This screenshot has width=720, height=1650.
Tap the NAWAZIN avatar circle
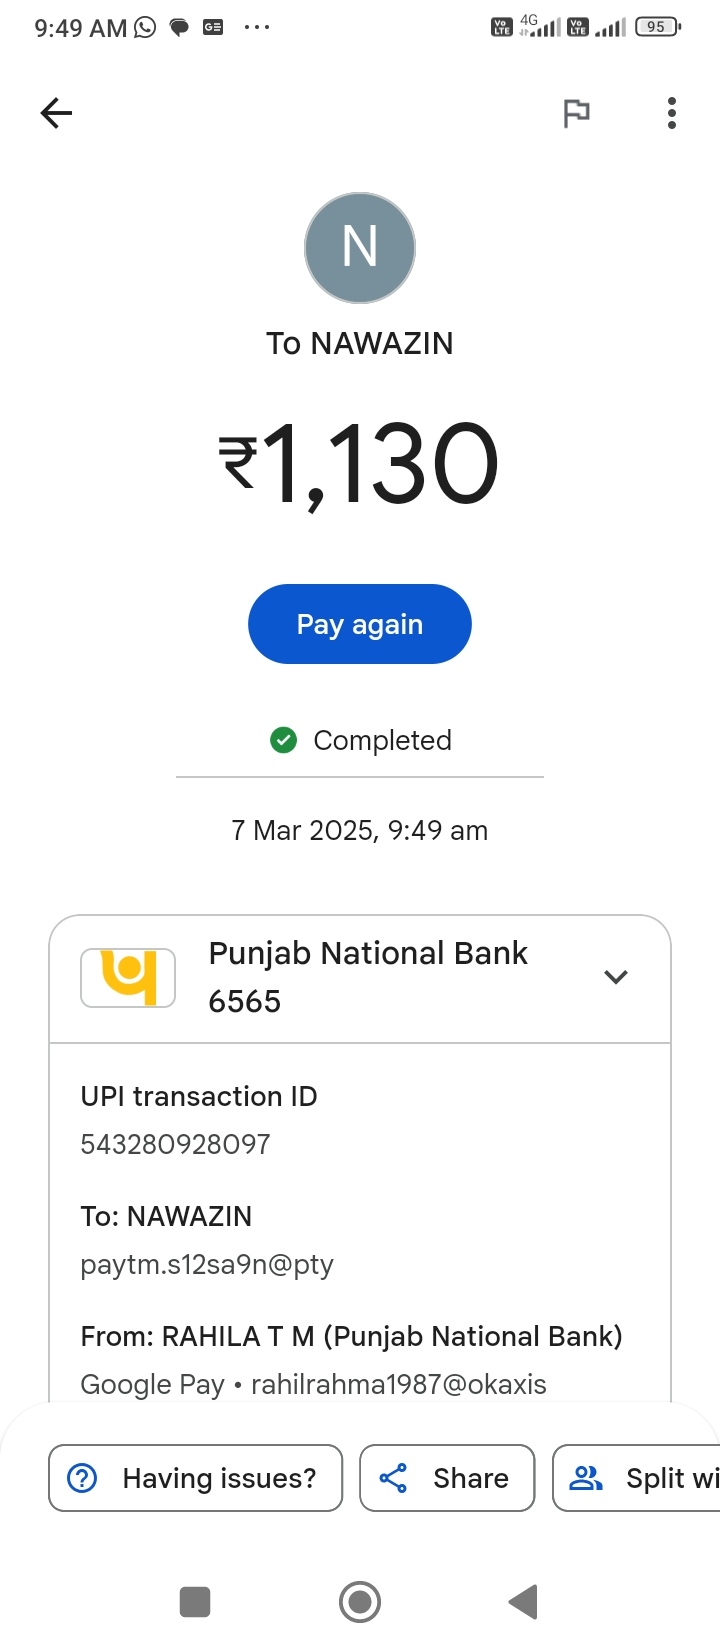point(360,248)
